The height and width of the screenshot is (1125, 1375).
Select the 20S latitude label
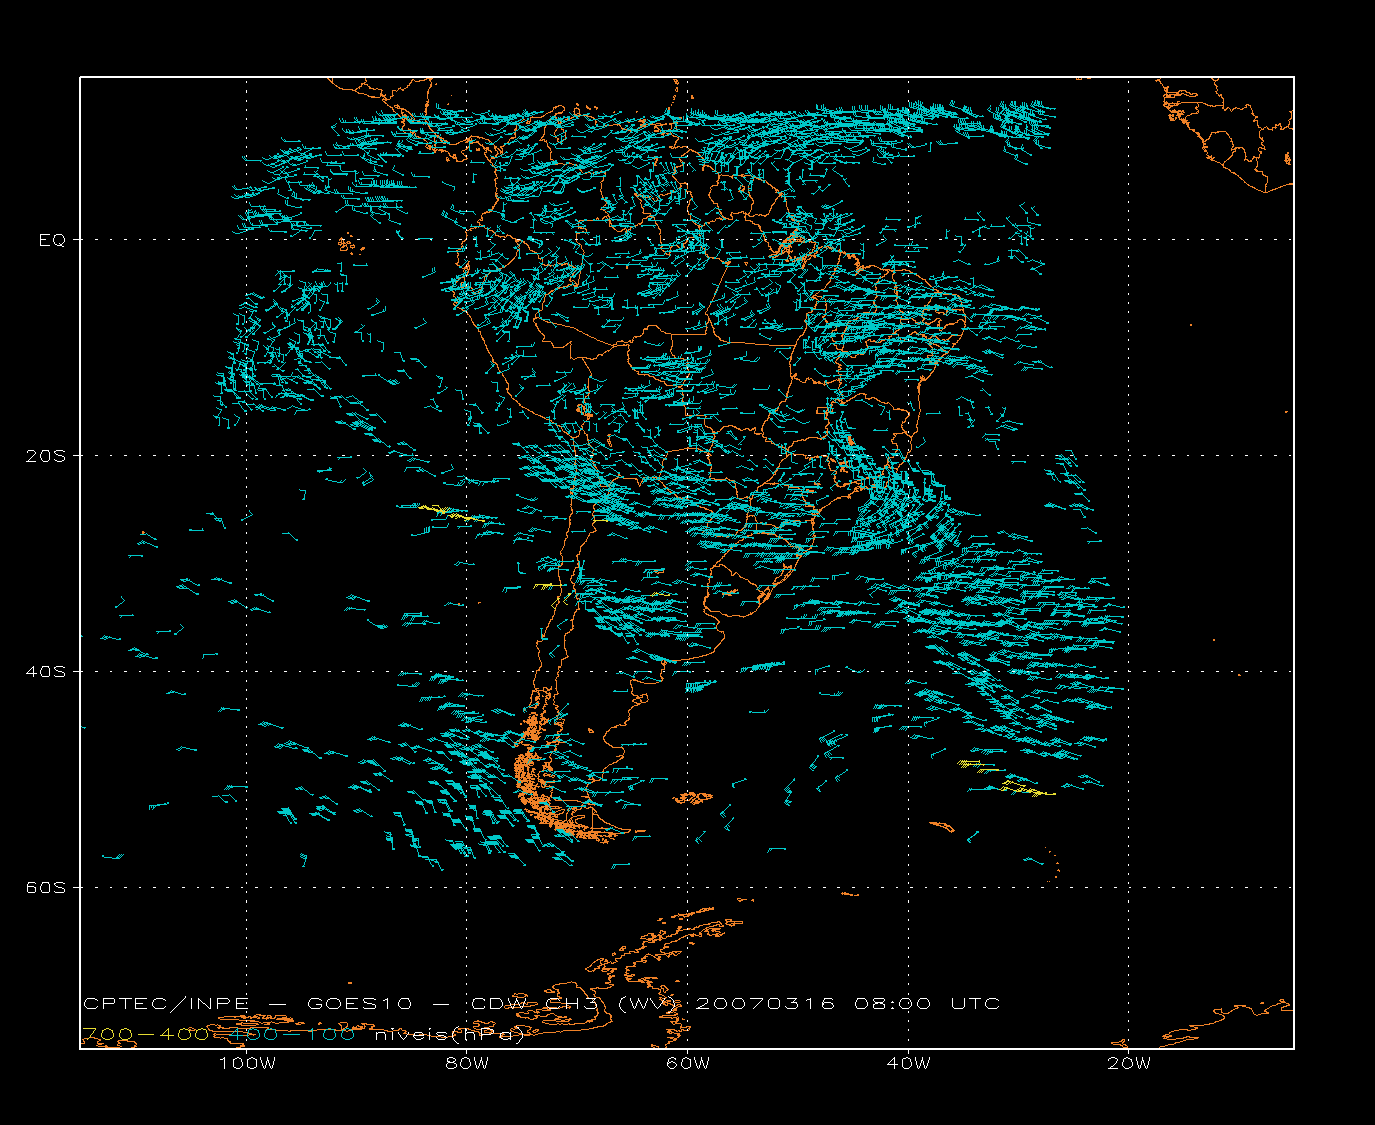(x=45, y=456)
